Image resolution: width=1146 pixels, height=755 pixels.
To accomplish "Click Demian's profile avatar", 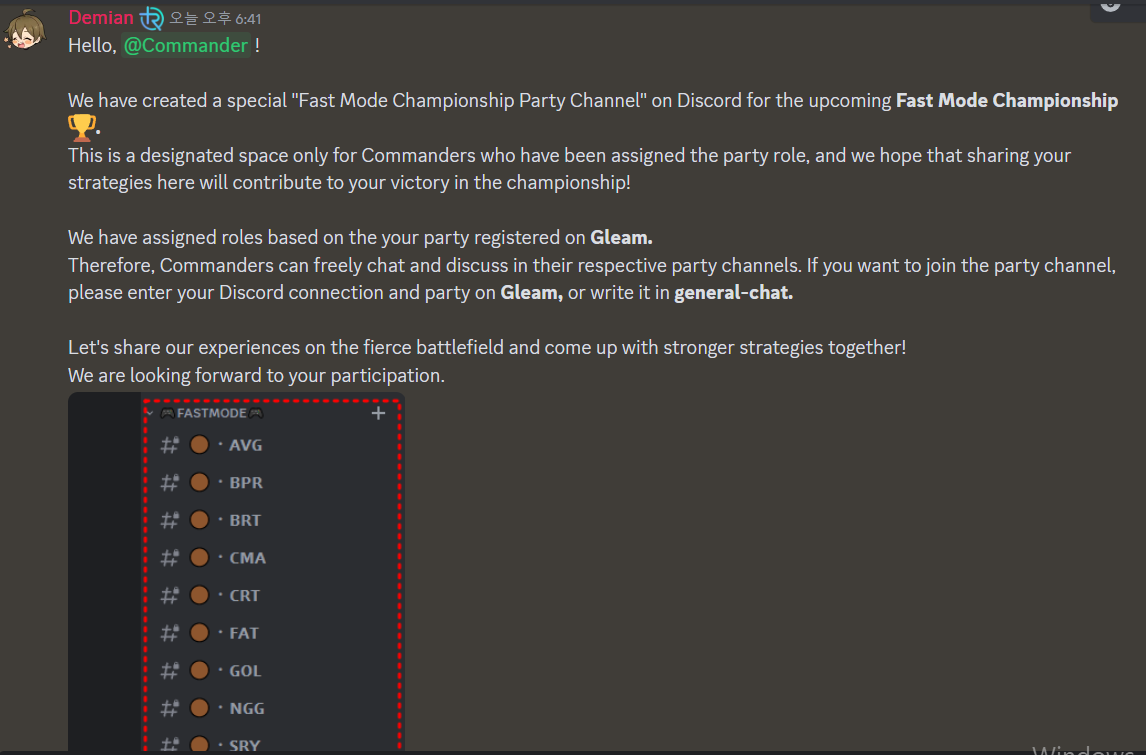I will pos(25,29).
